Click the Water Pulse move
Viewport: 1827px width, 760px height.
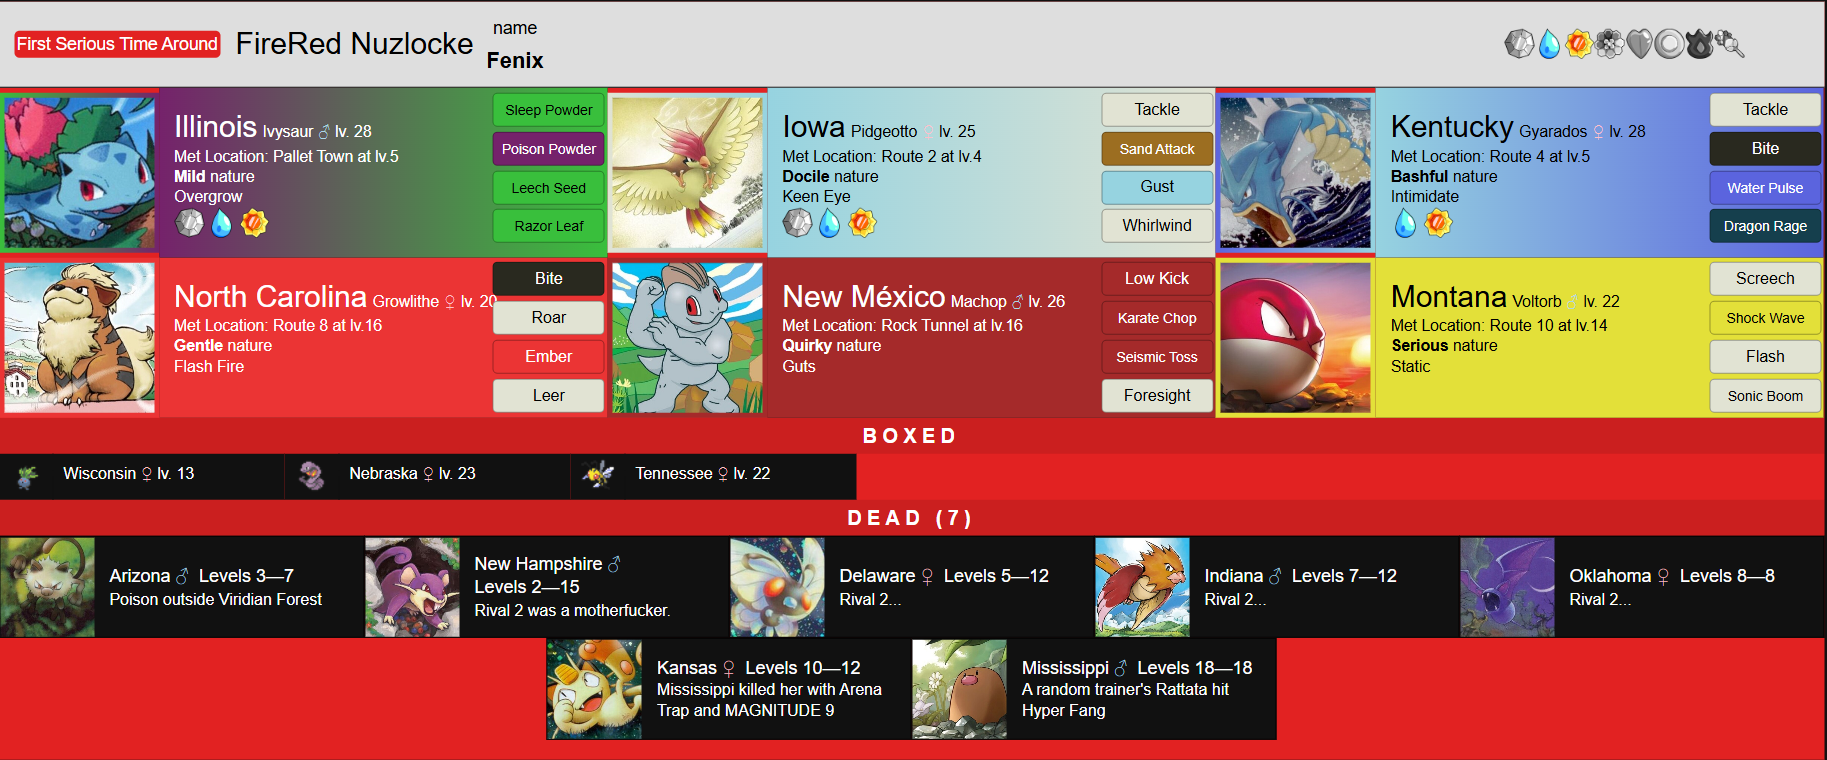click(x=1765, y=188)
